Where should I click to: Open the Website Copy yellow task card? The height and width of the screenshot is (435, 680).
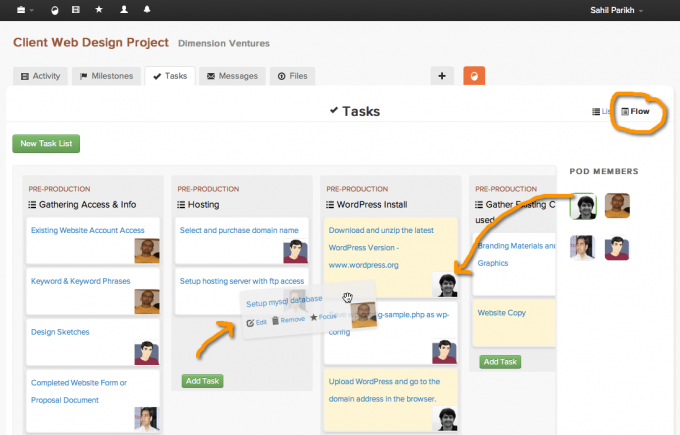tap(514, 323)
